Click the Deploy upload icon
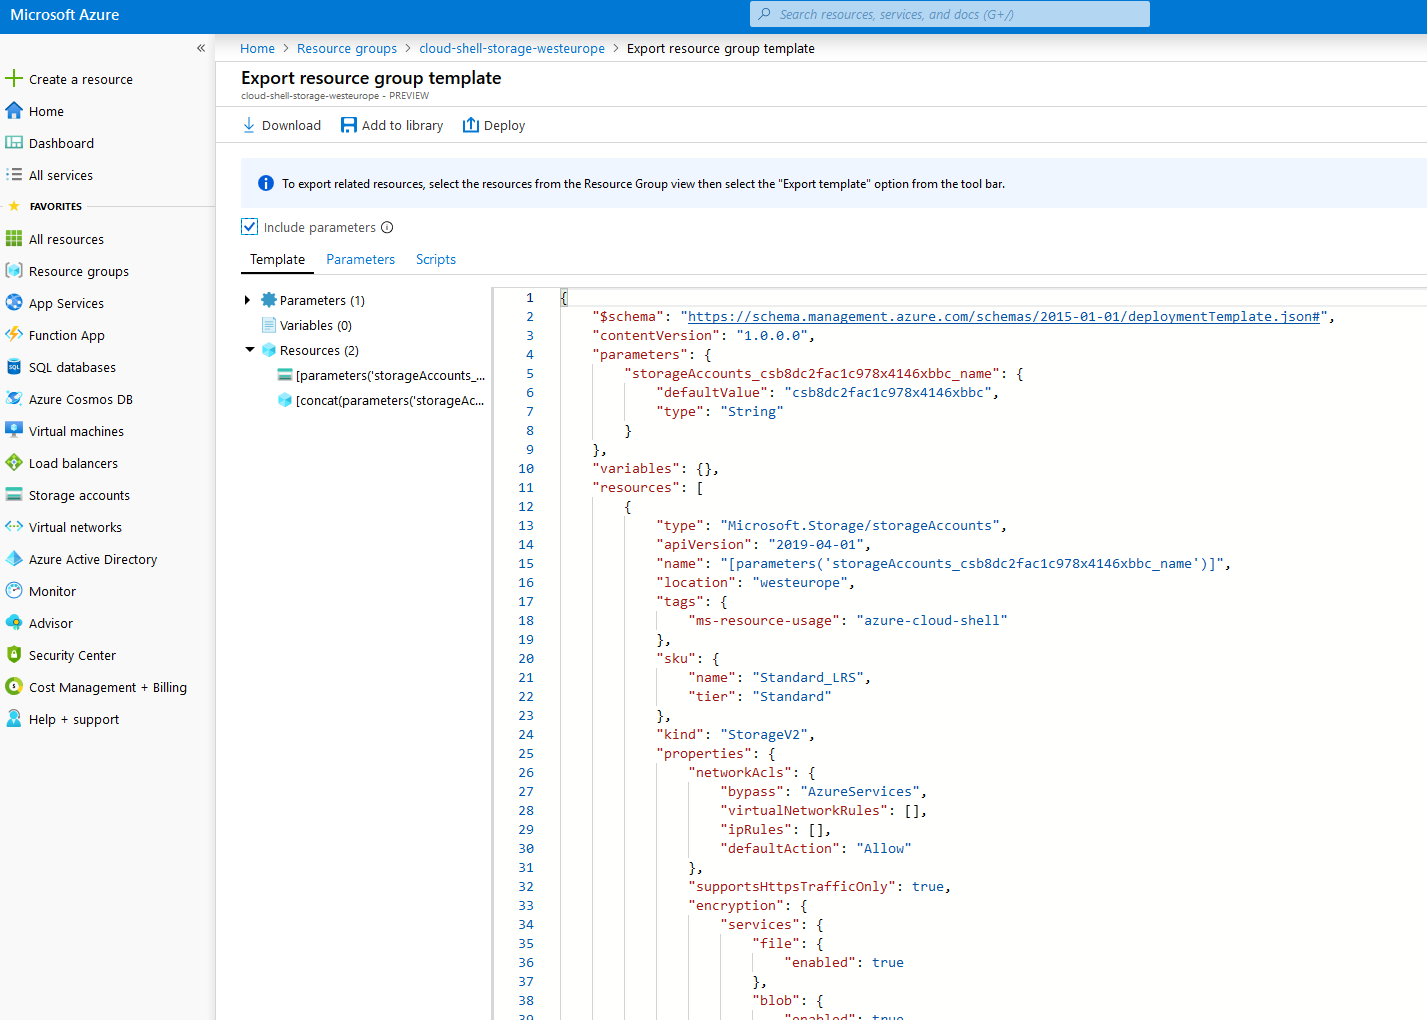Screen dimensions: 1427x1020 (471, 125)
